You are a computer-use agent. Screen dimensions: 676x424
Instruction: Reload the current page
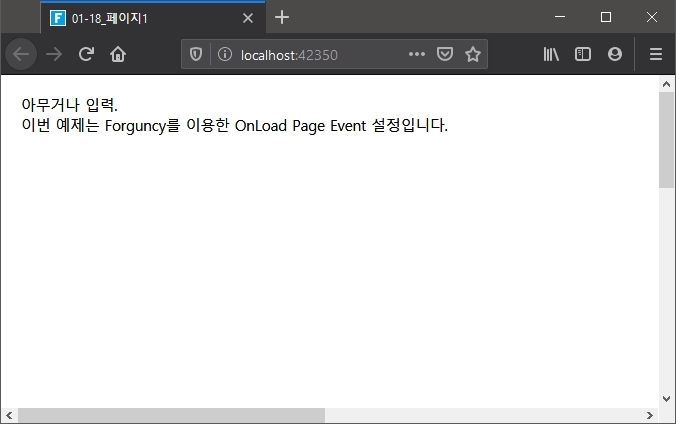[x=86, y=55]
